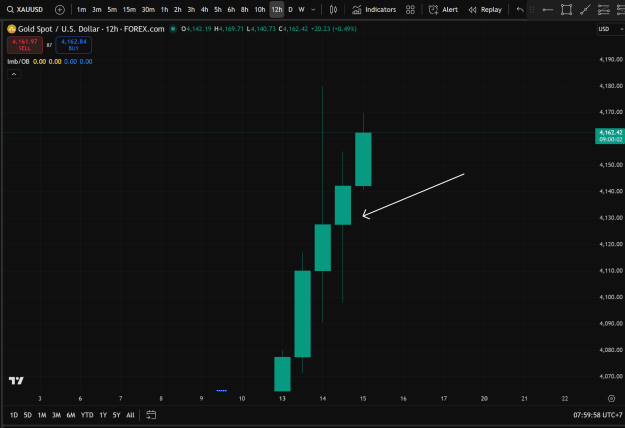625x428 pixels.
Task: Set date range to 3M
Action: coord(56,415)
